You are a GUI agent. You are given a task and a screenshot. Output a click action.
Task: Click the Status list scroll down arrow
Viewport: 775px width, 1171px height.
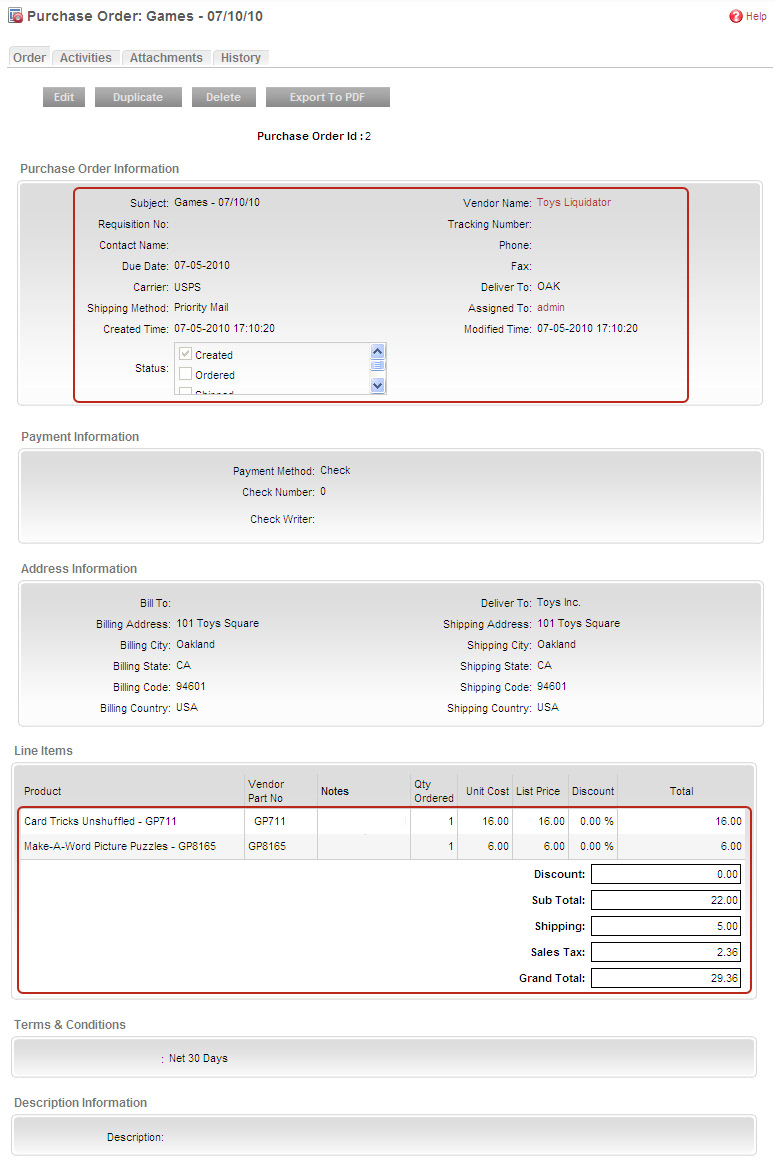pyautogui.click(x=378, y=385)
